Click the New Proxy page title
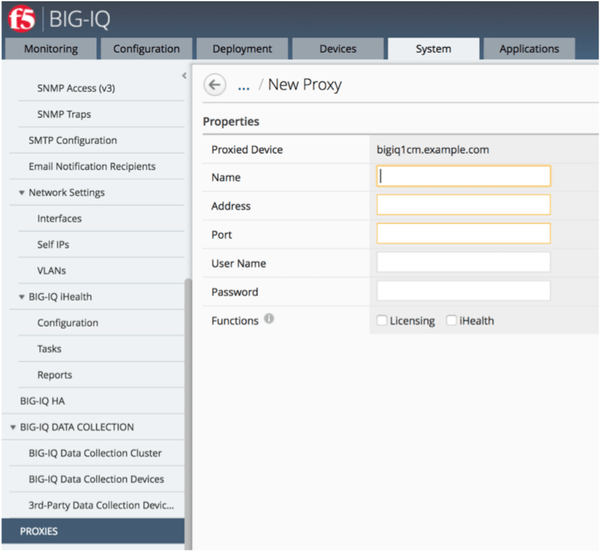Screen dimensions: 600x551 (x=305, y=85)
